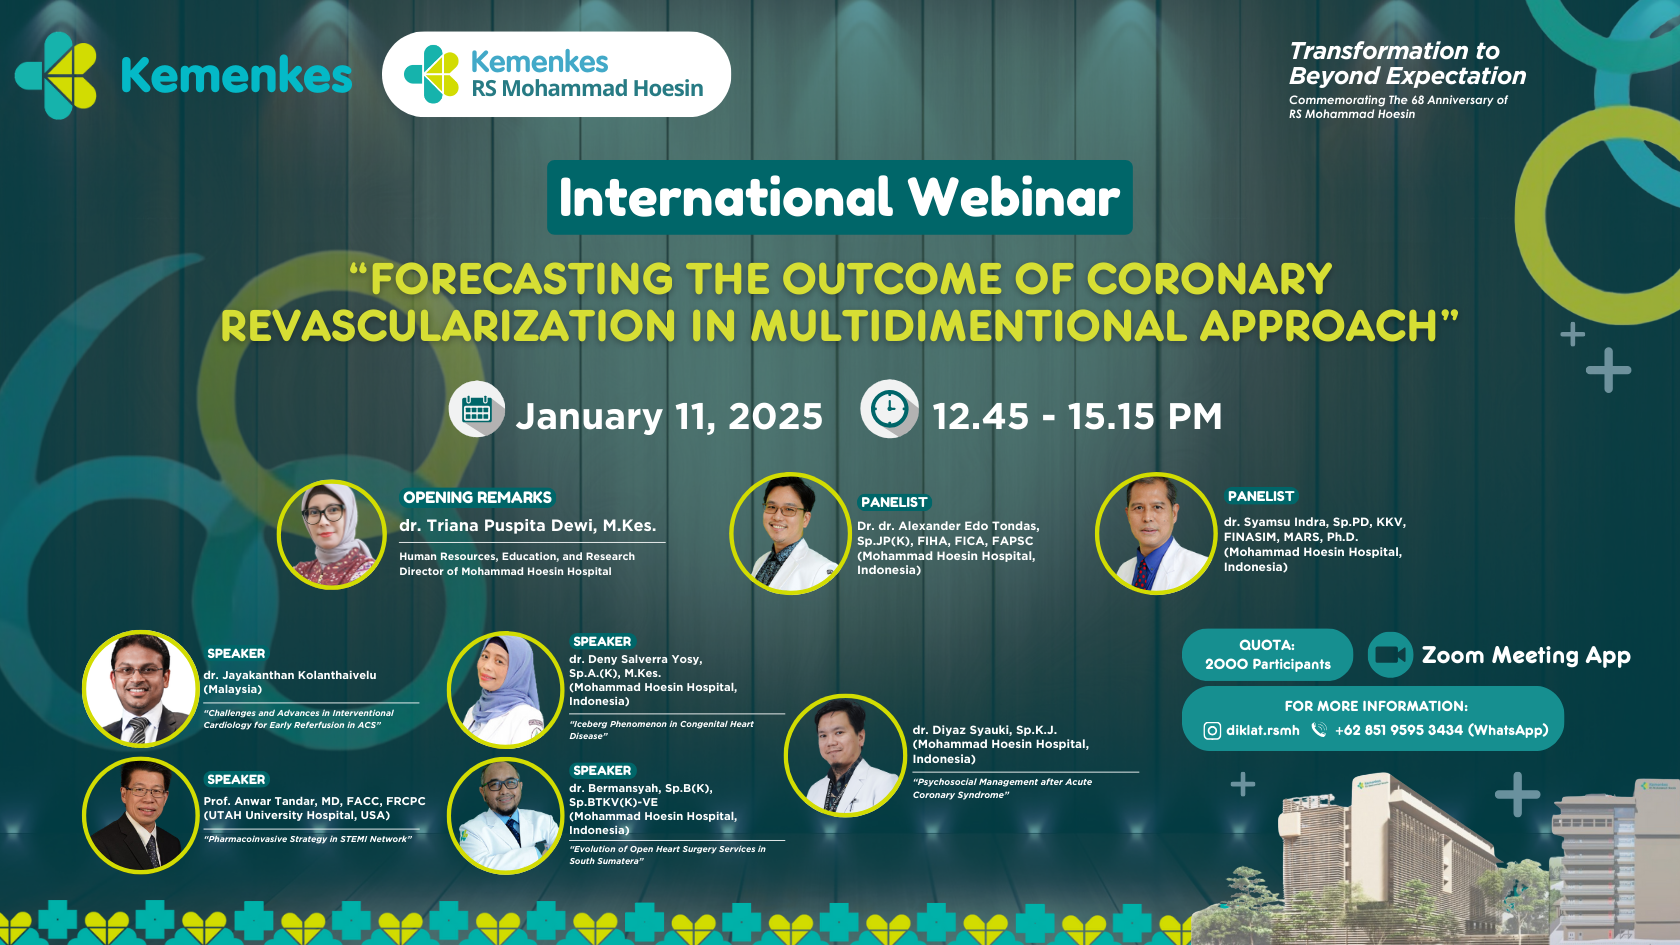Viewport: 1680px width, 945px height.
Task: Select Dr. Alexander Edo Tondas's portrait
Action: 790,534
